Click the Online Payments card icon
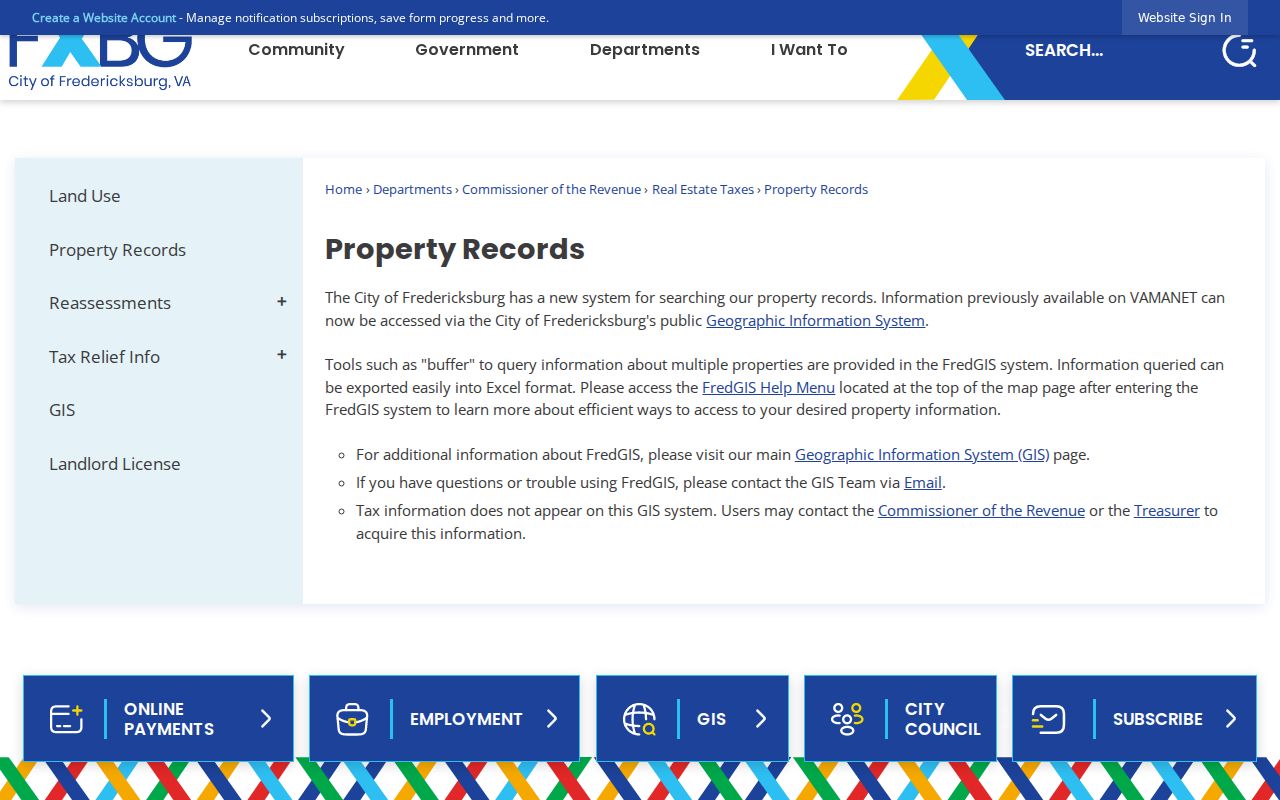The width and height of the screenshot is (1280, 800). coord(66,718)
